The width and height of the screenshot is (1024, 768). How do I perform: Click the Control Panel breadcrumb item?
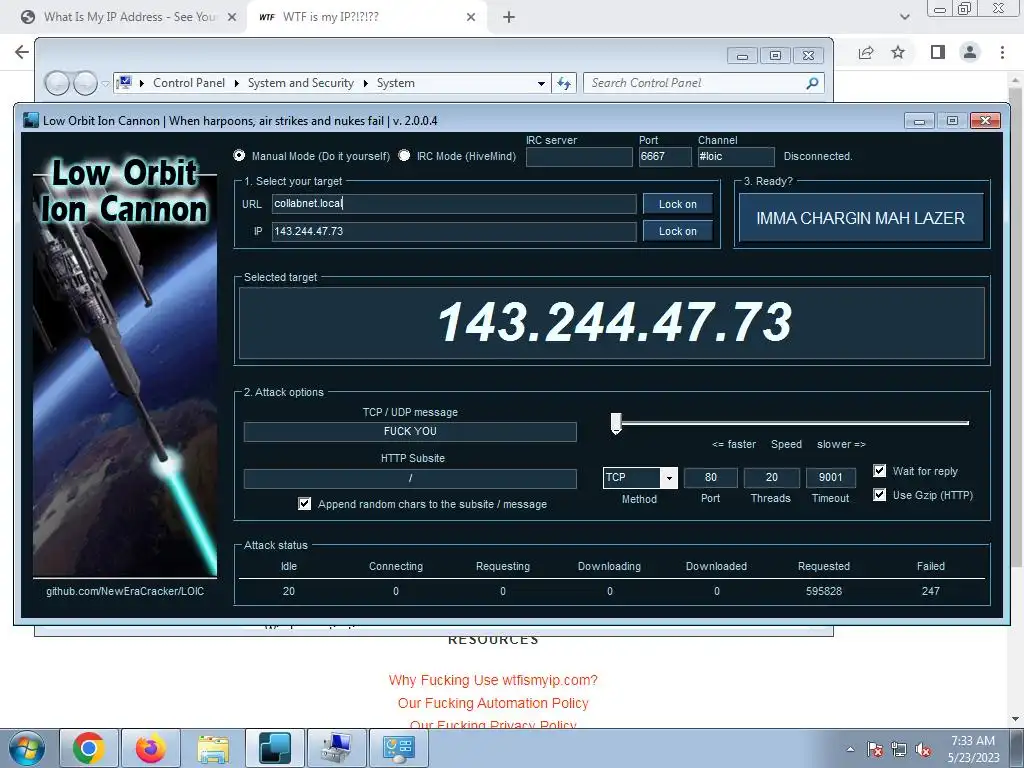189,83
